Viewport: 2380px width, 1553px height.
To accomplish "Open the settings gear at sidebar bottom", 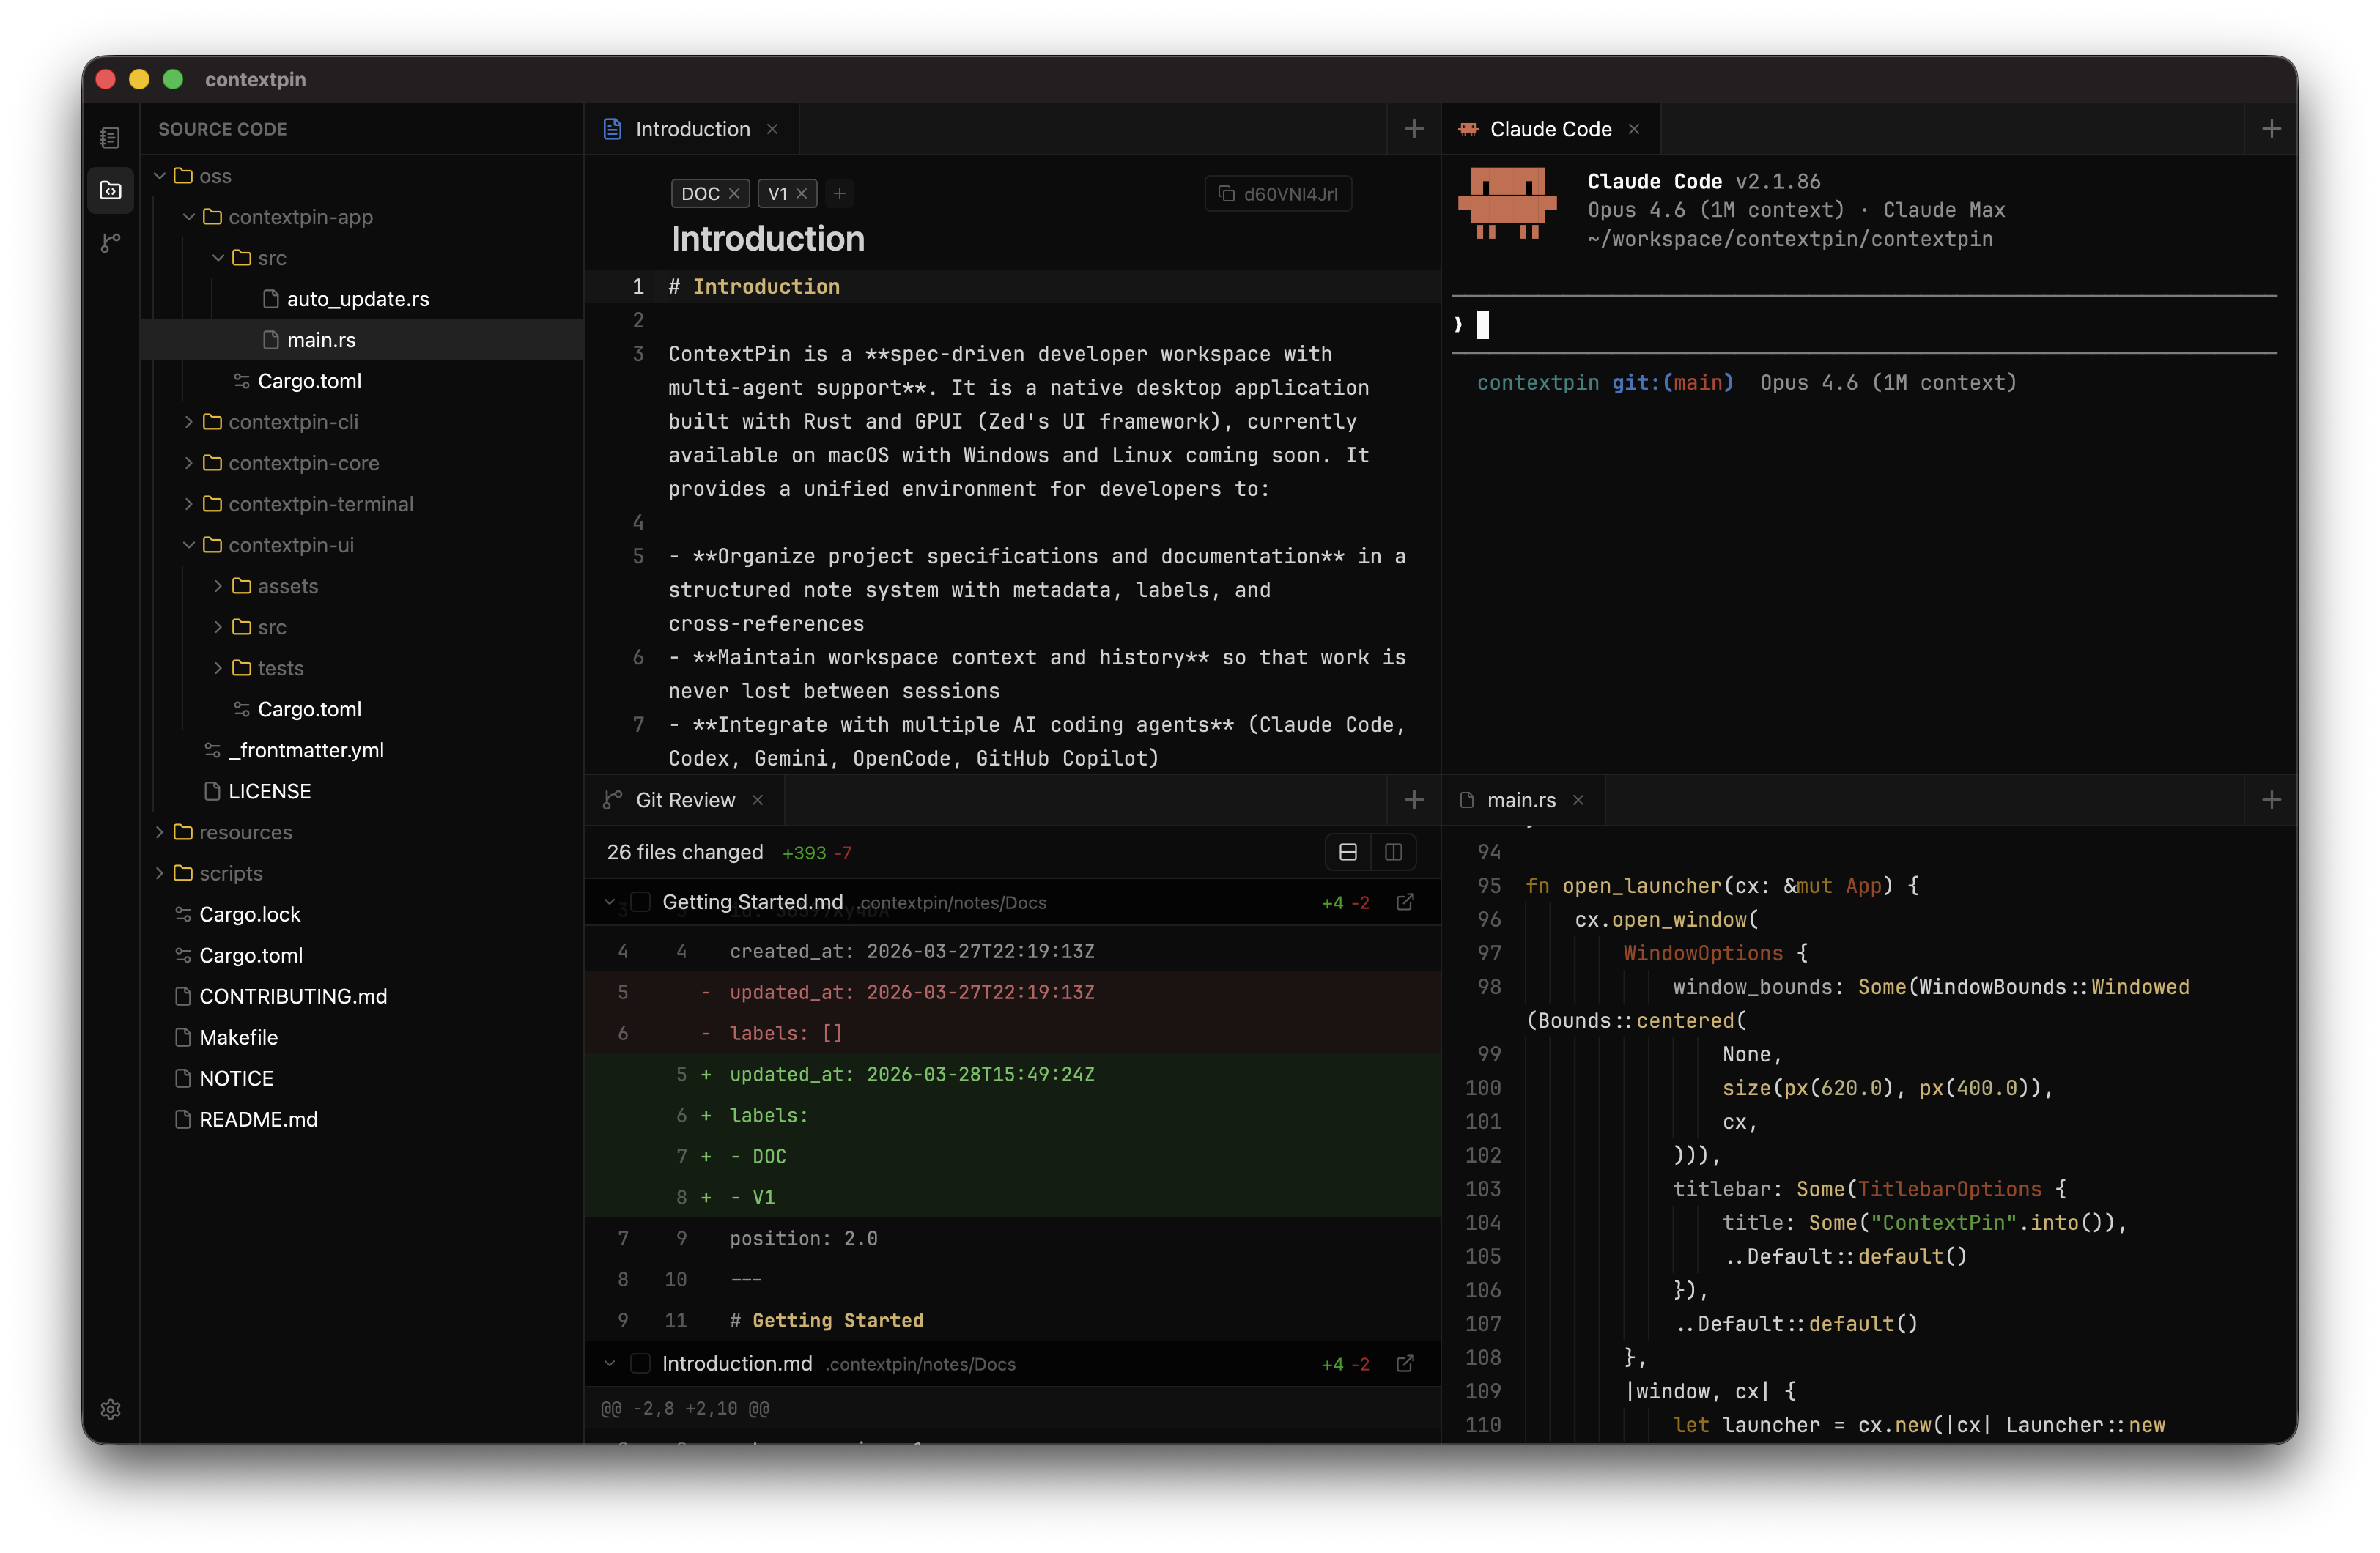I will (x=110, y=1410).
